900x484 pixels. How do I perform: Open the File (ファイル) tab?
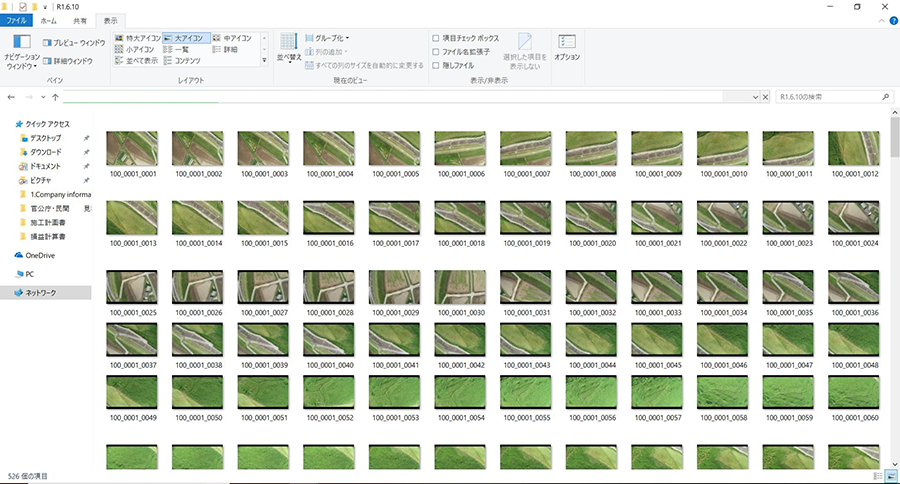(17, 21)
